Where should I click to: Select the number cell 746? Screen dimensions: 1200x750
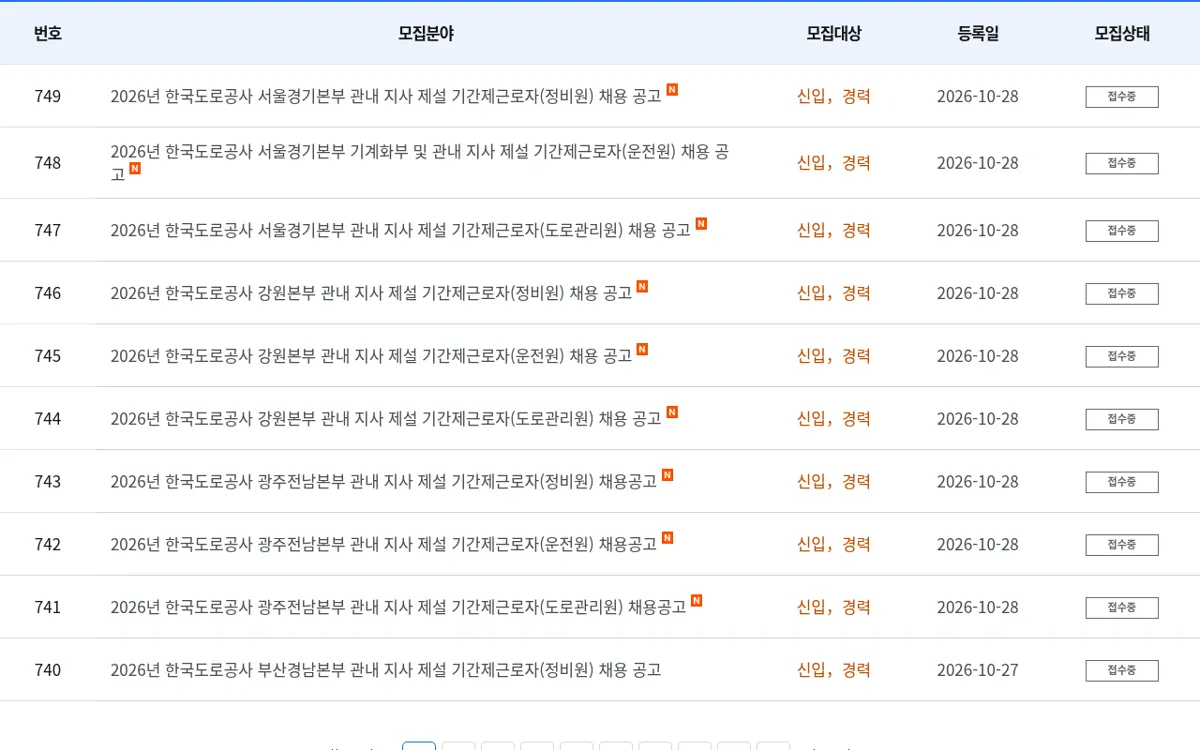(x=48, y=293)
